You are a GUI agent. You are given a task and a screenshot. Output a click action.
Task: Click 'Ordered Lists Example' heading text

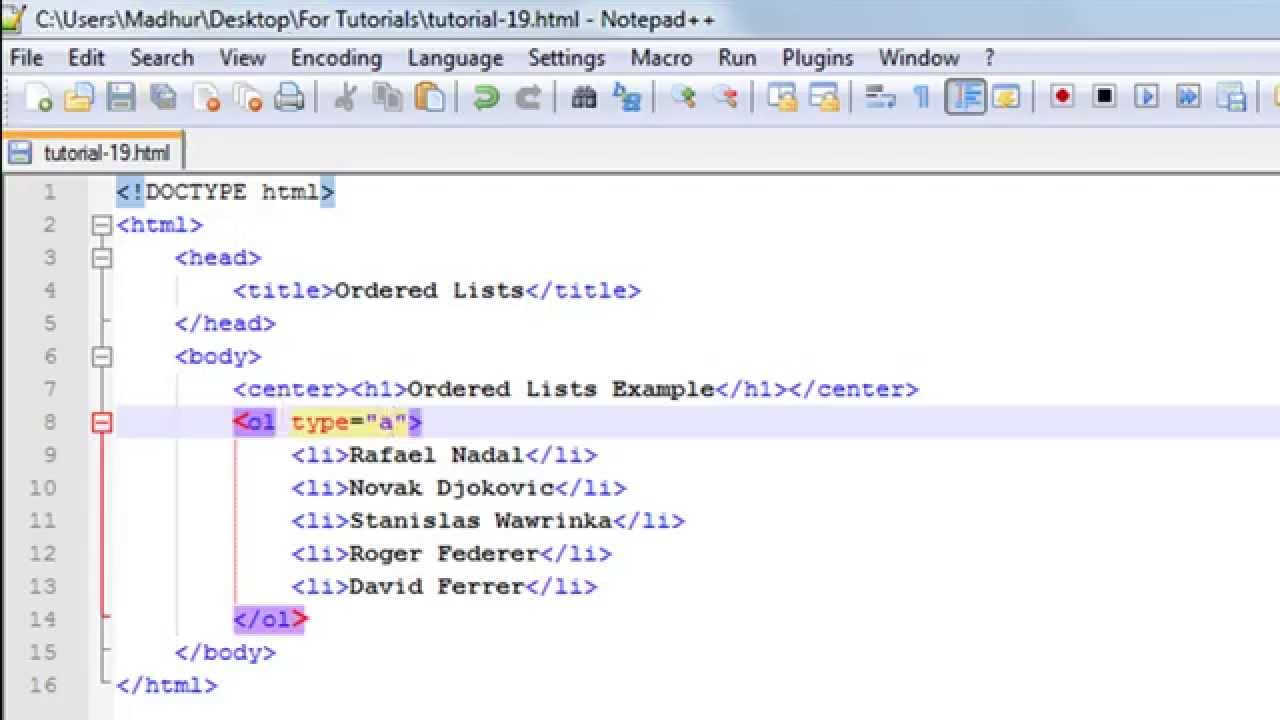[x=561, y=389]
